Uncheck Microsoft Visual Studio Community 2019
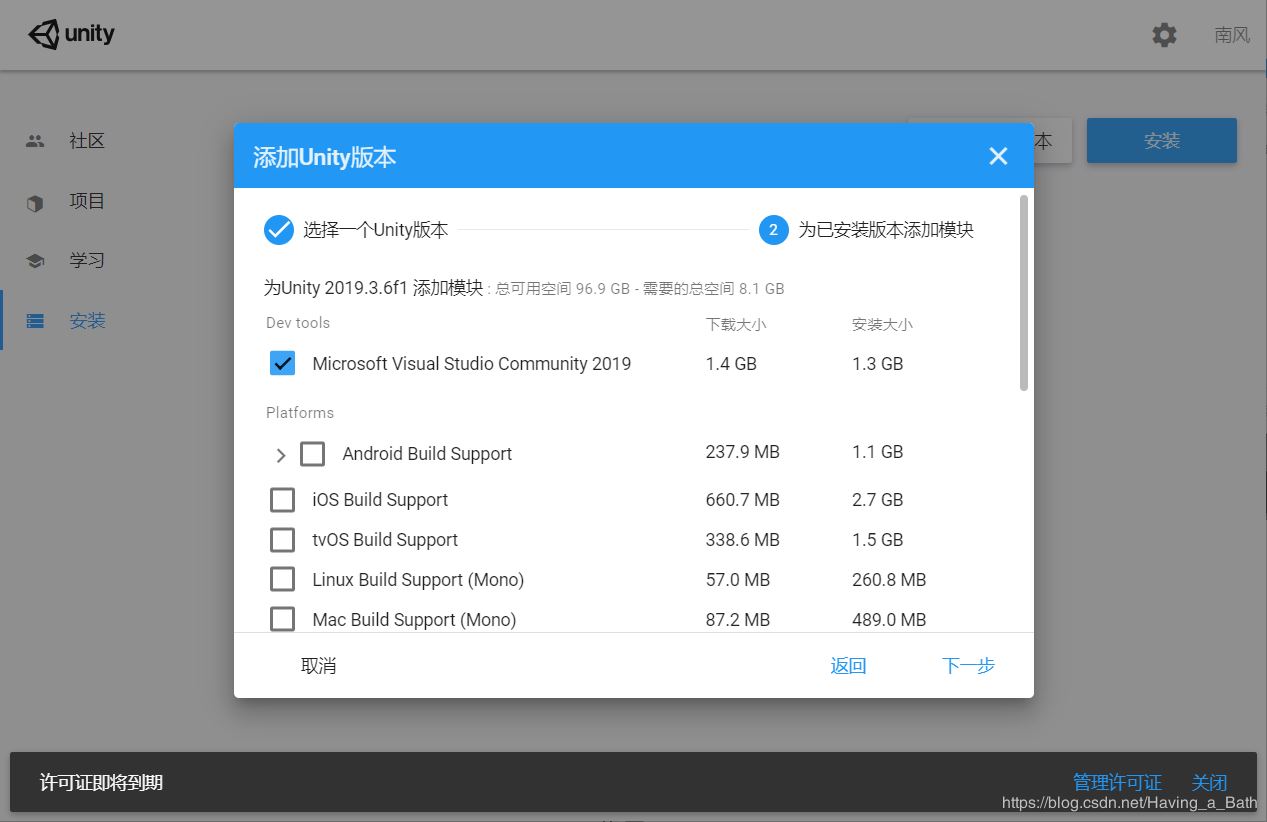Screen dimensions: 1267x822 [283, 363]
